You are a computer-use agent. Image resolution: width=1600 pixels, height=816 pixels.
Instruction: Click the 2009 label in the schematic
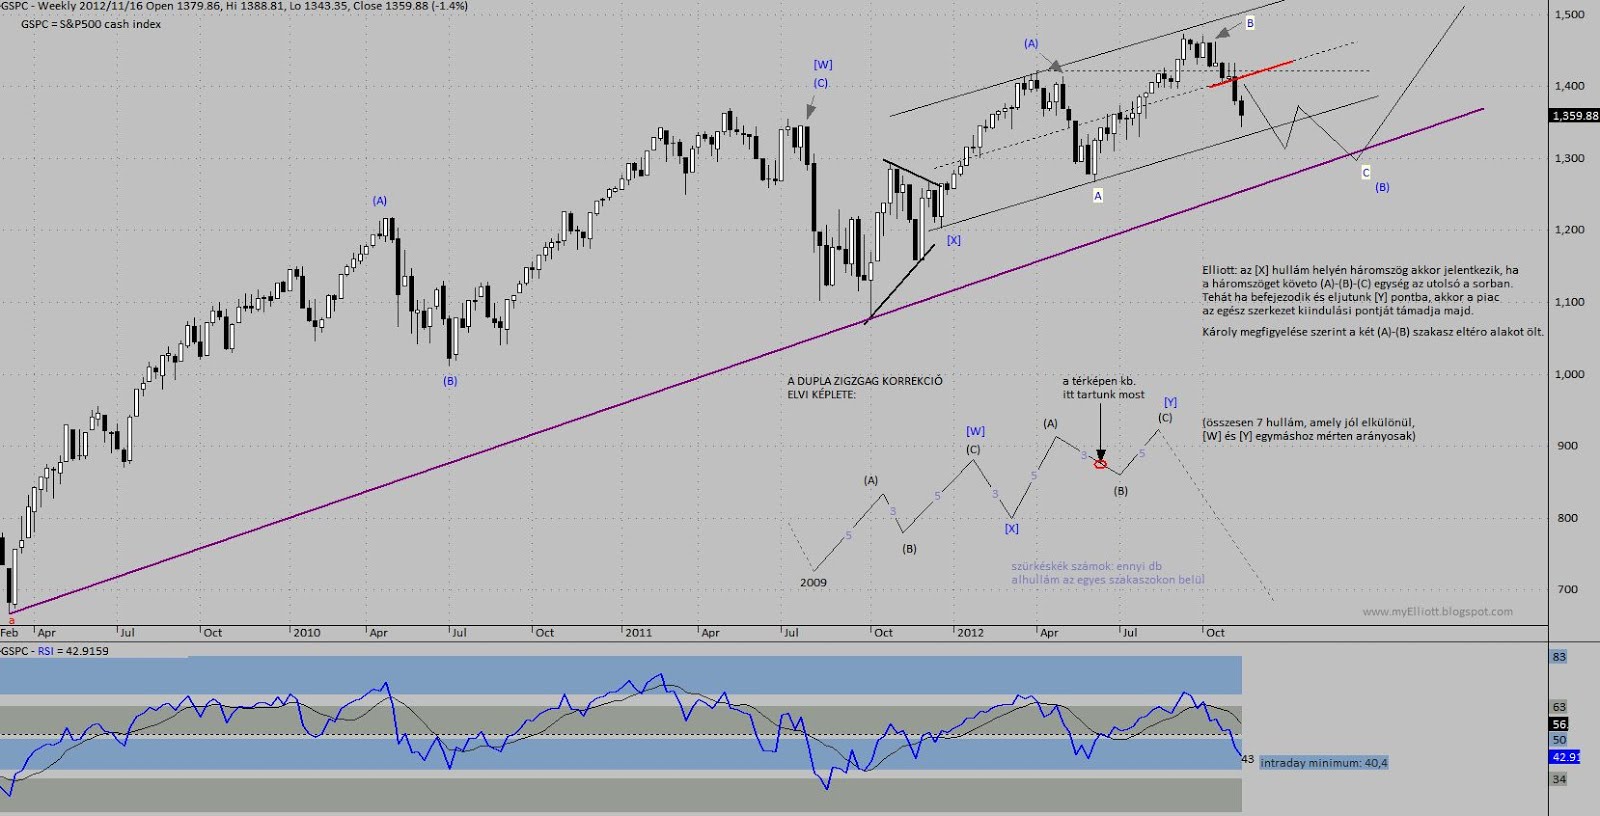point(813,582)
